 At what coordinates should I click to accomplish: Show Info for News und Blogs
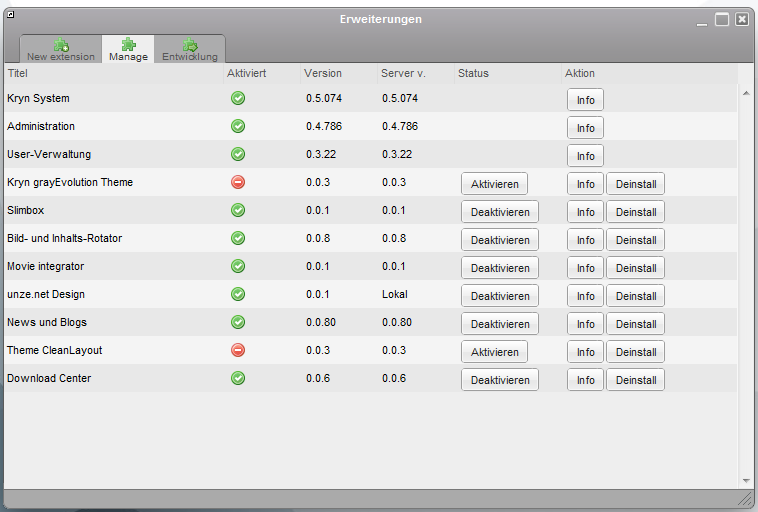coord(585,324)
